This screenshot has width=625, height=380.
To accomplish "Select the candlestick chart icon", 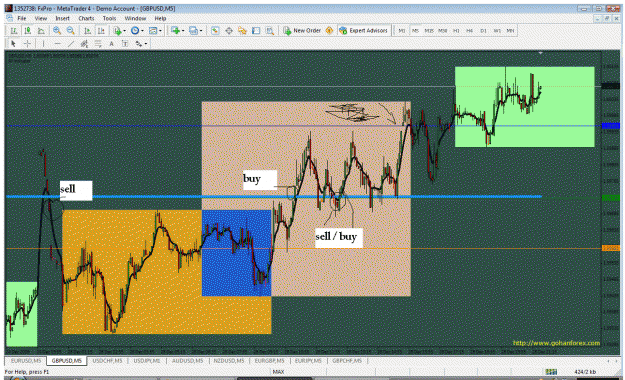I will click(x=28, y=31).
